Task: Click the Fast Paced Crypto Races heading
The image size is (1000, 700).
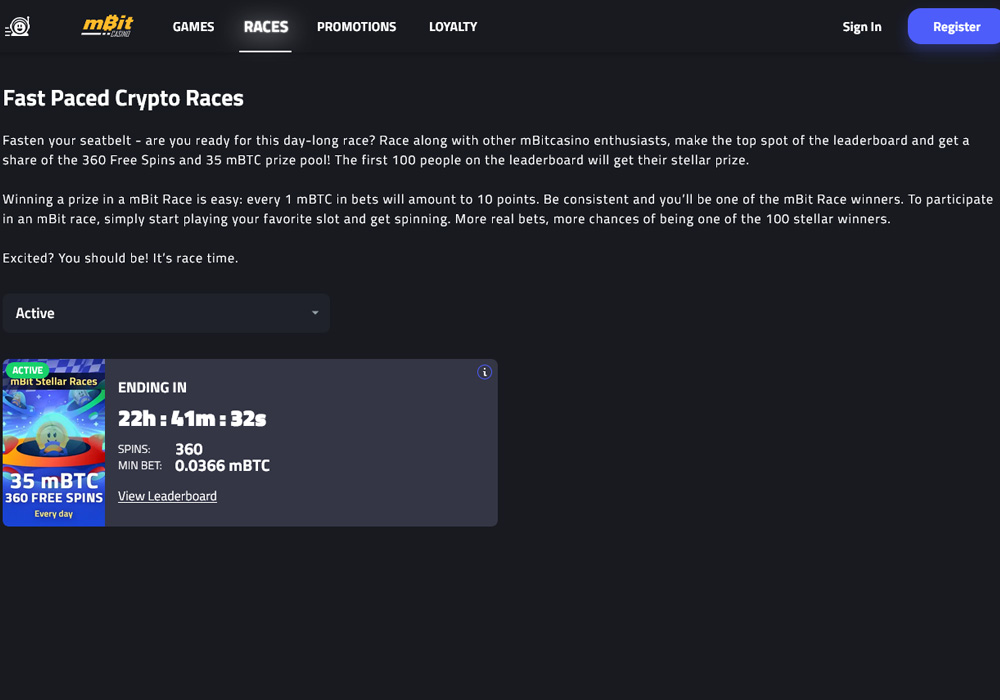Action: click(123, 98)
